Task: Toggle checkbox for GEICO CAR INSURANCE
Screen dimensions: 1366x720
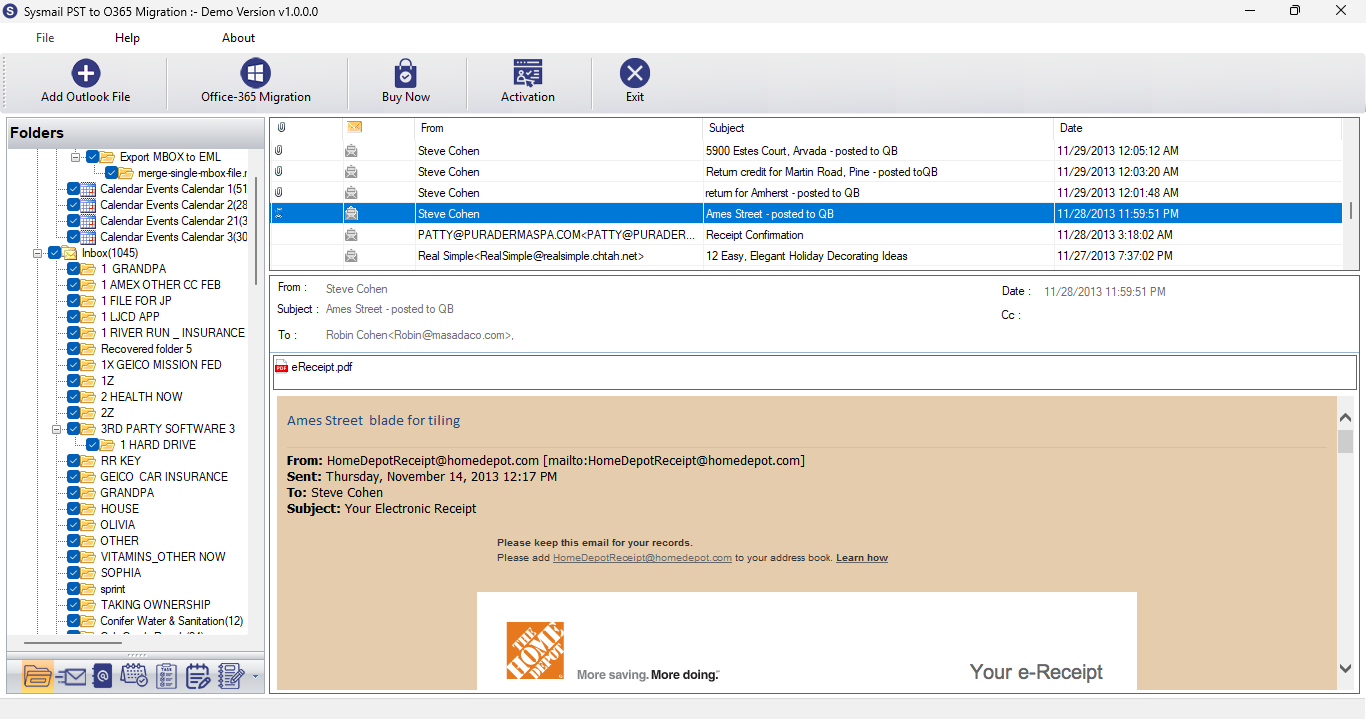Action: click(74, 477)
